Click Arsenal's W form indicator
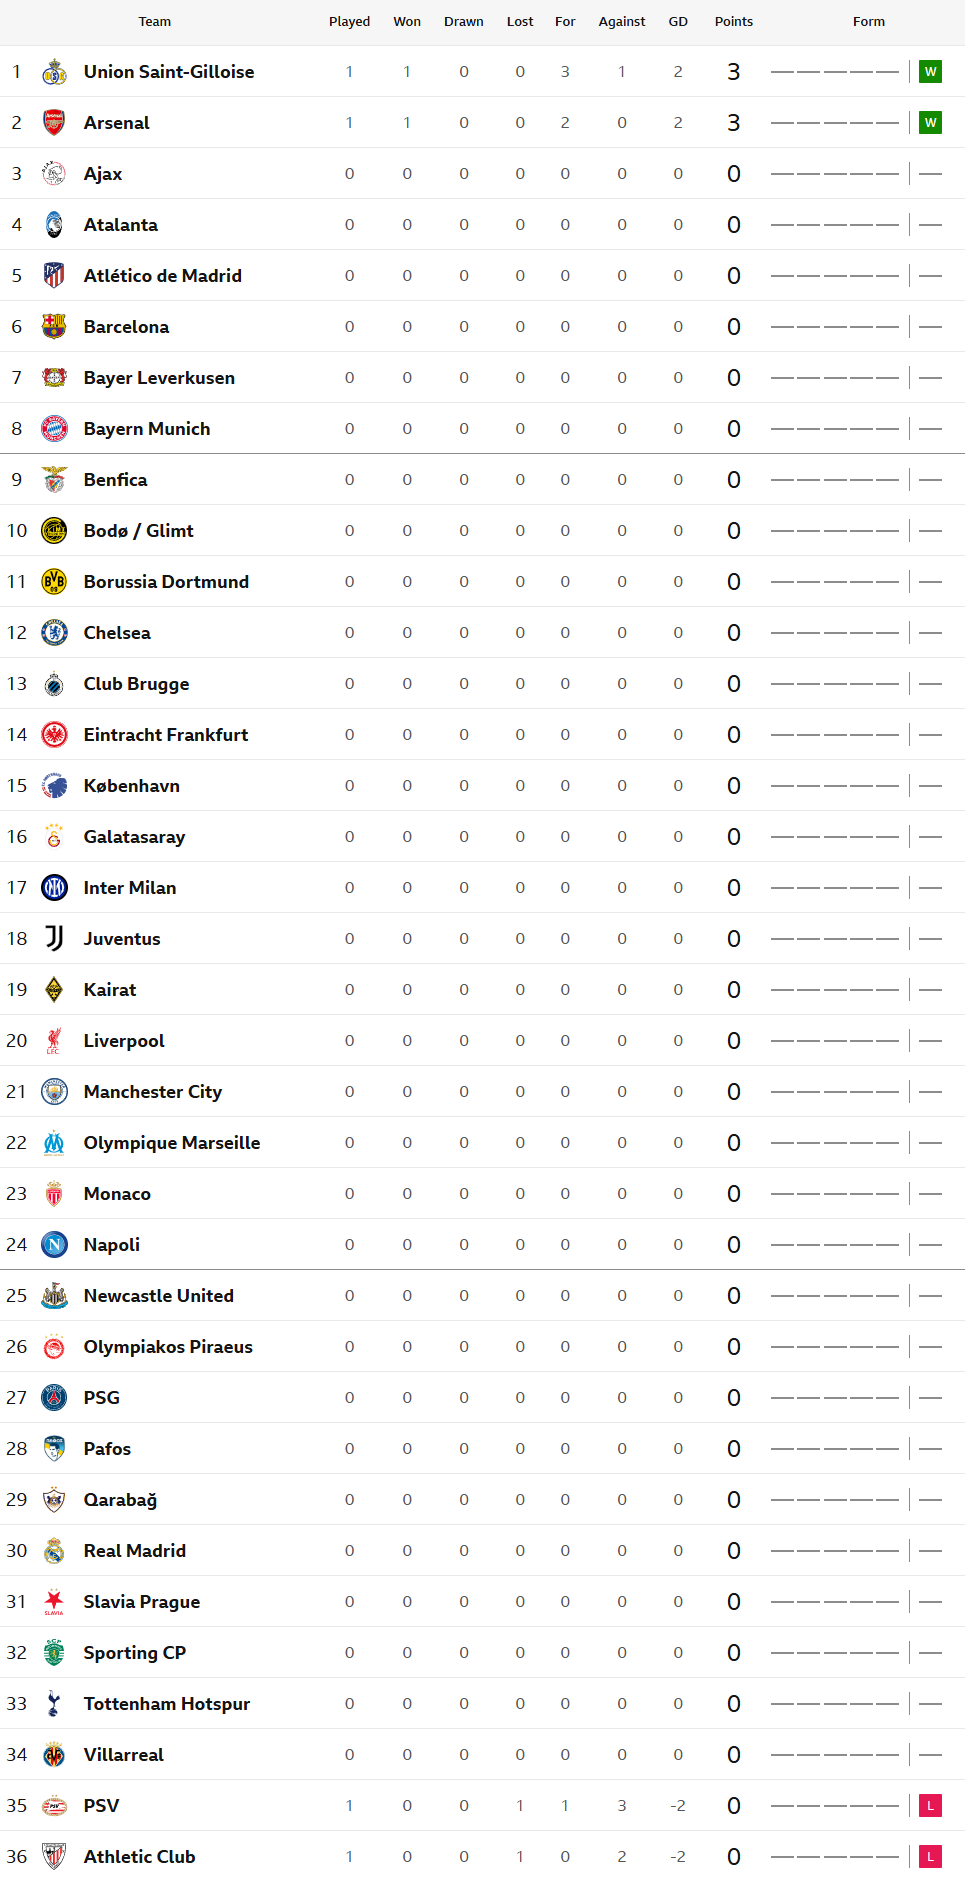 (930, 123)
